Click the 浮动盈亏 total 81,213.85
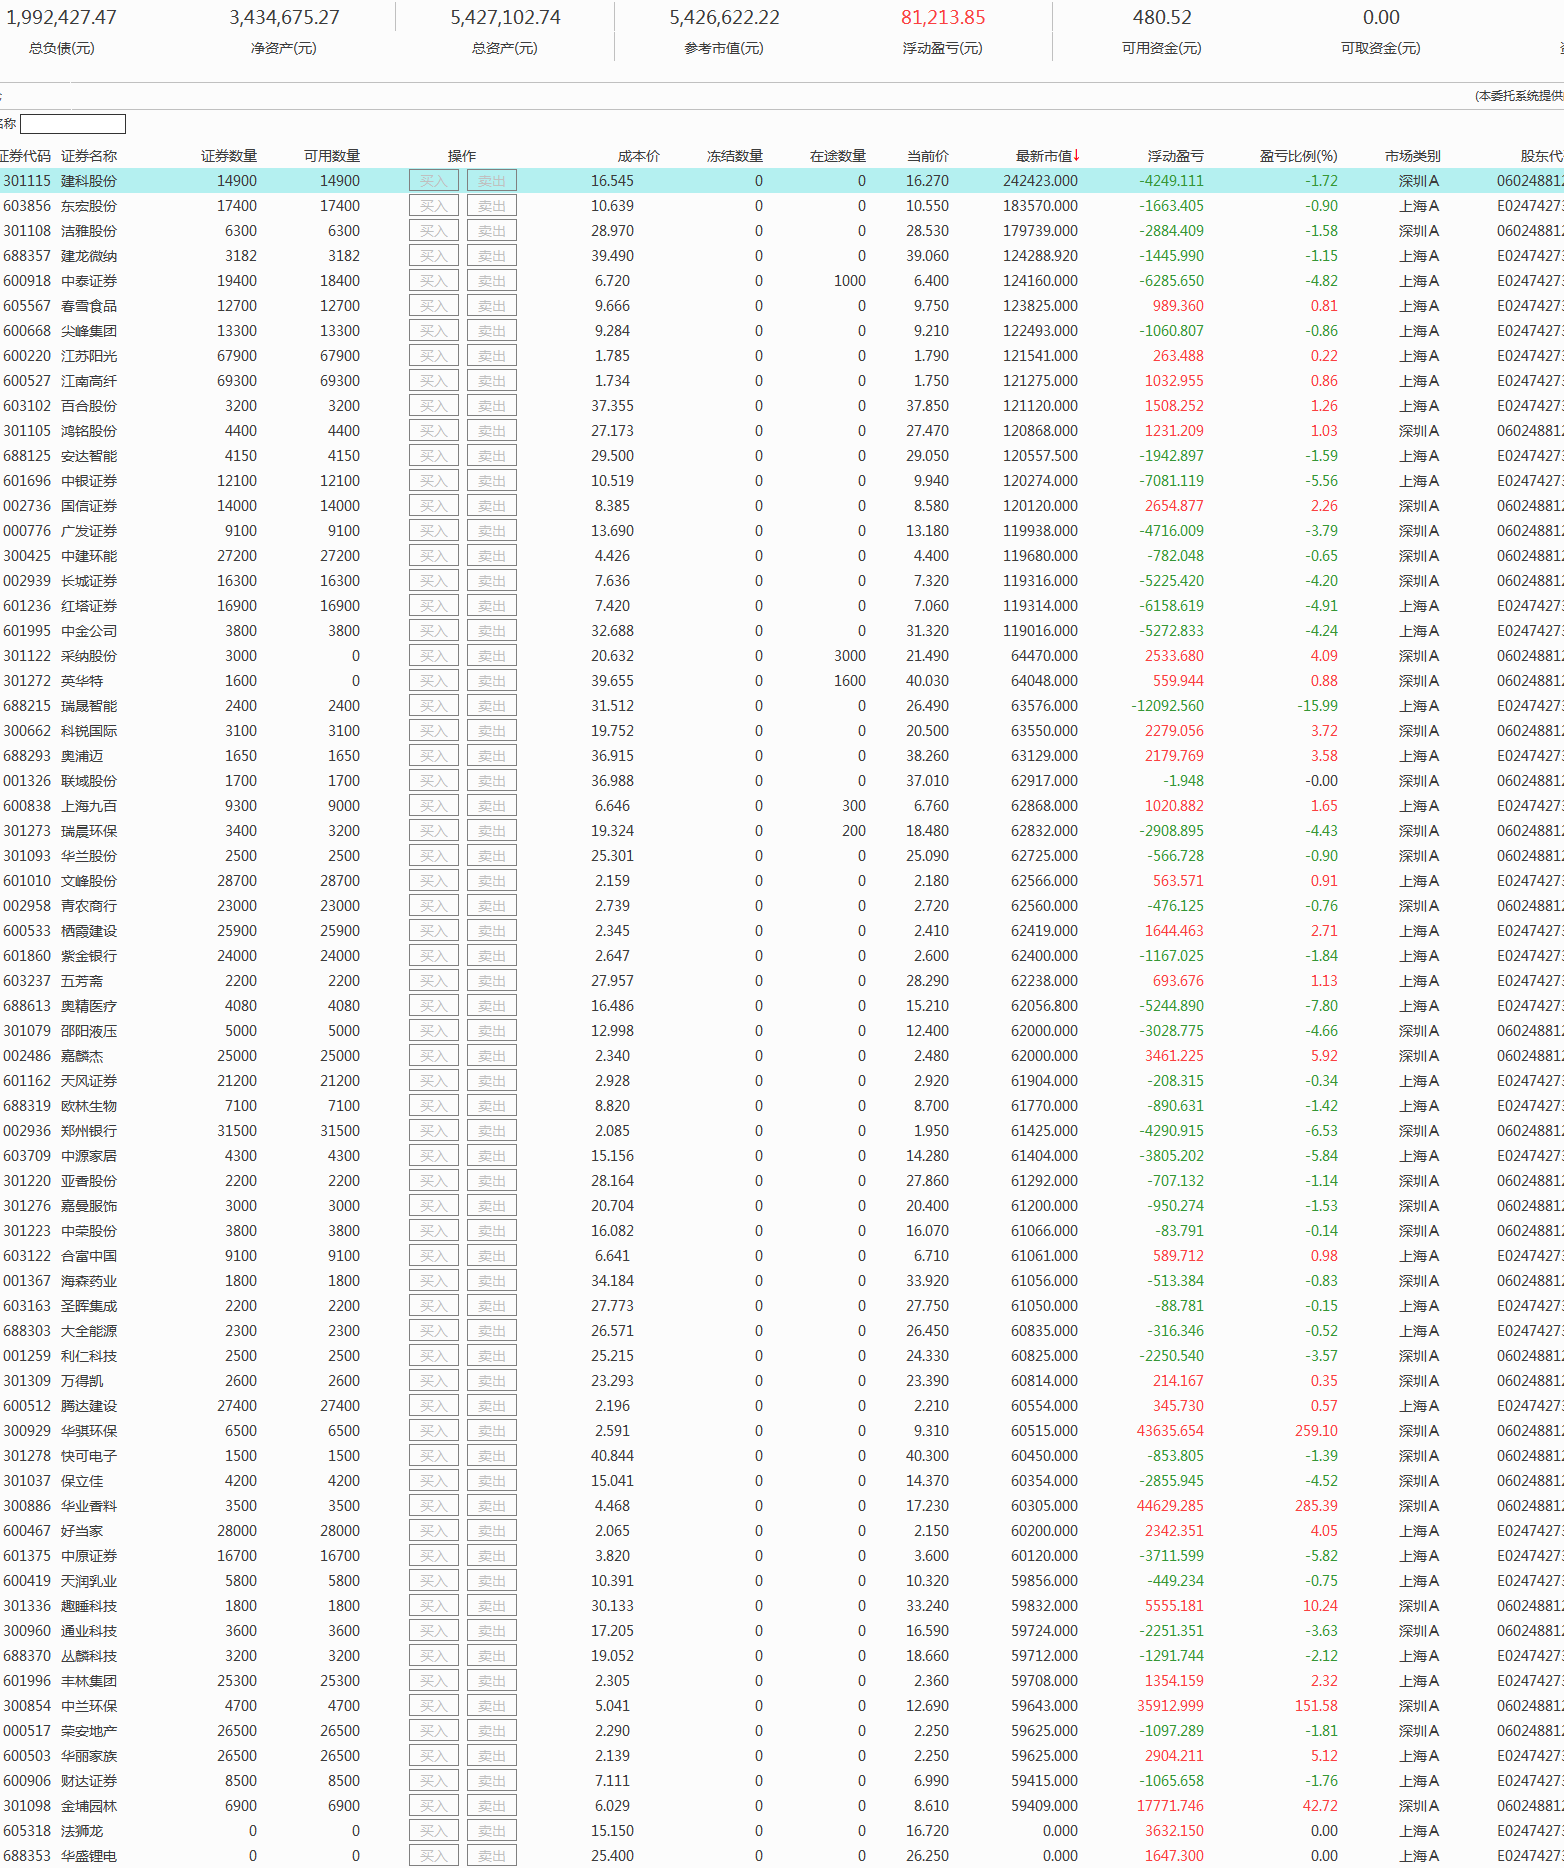Viewport: 1564px width, 1868px height. [x=943, y=18]
